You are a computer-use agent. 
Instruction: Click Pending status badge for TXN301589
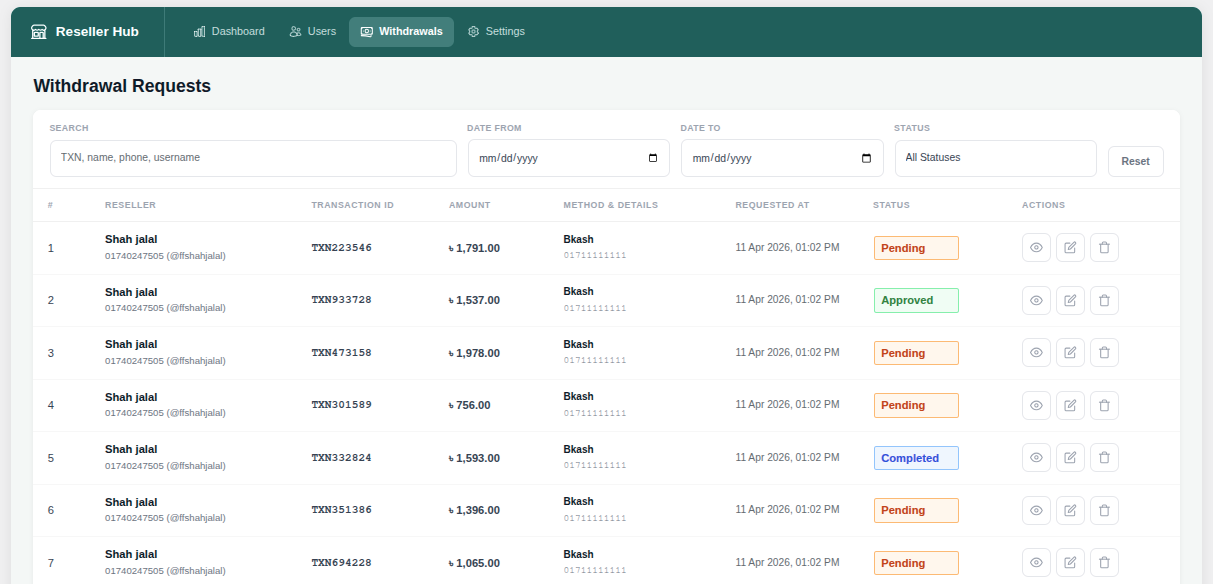tap(916, 405)
